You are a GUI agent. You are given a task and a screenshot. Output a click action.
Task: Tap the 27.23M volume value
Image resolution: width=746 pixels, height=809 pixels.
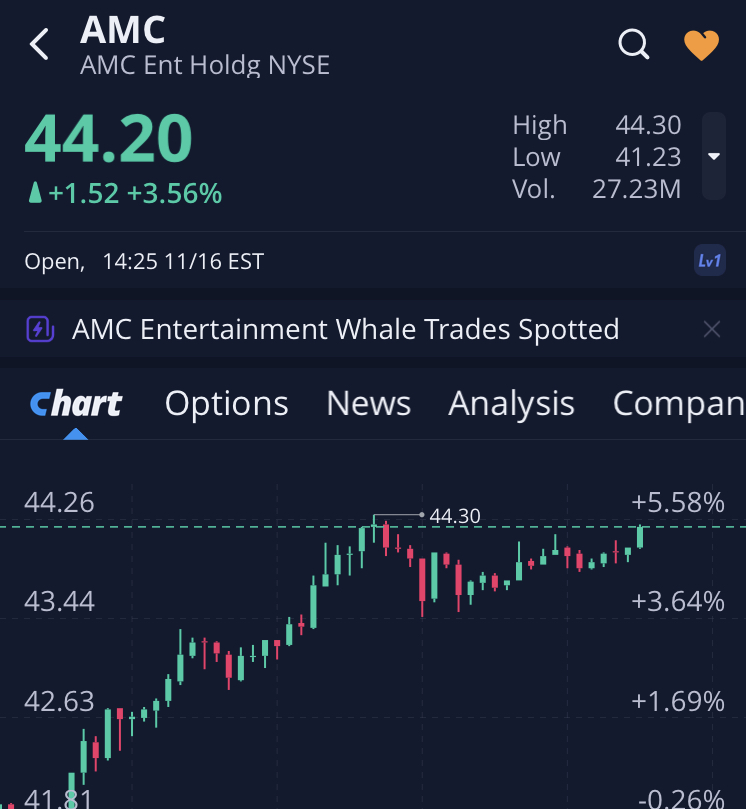click(636, 189)
